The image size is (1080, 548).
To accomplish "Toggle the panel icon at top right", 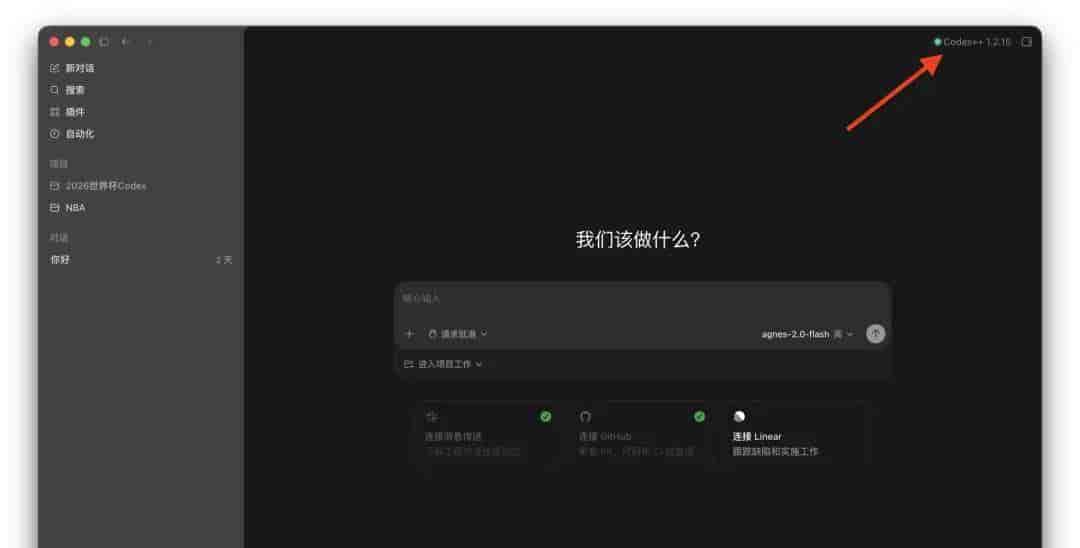I will [1026, 42].
